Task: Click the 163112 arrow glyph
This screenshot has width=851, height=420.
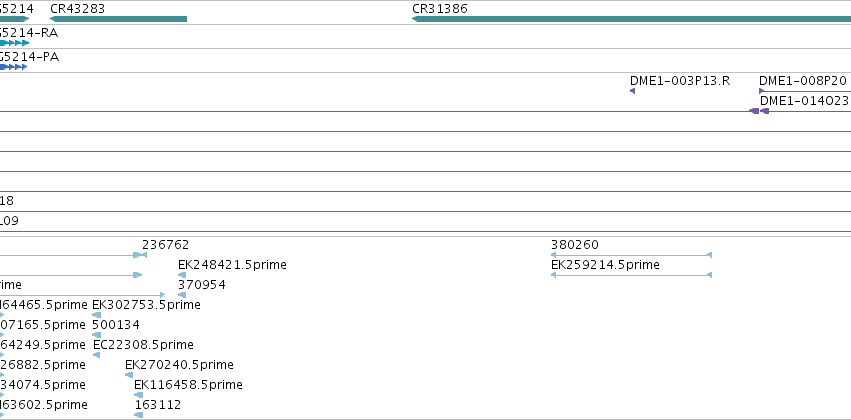Action: tap(138, 415)
